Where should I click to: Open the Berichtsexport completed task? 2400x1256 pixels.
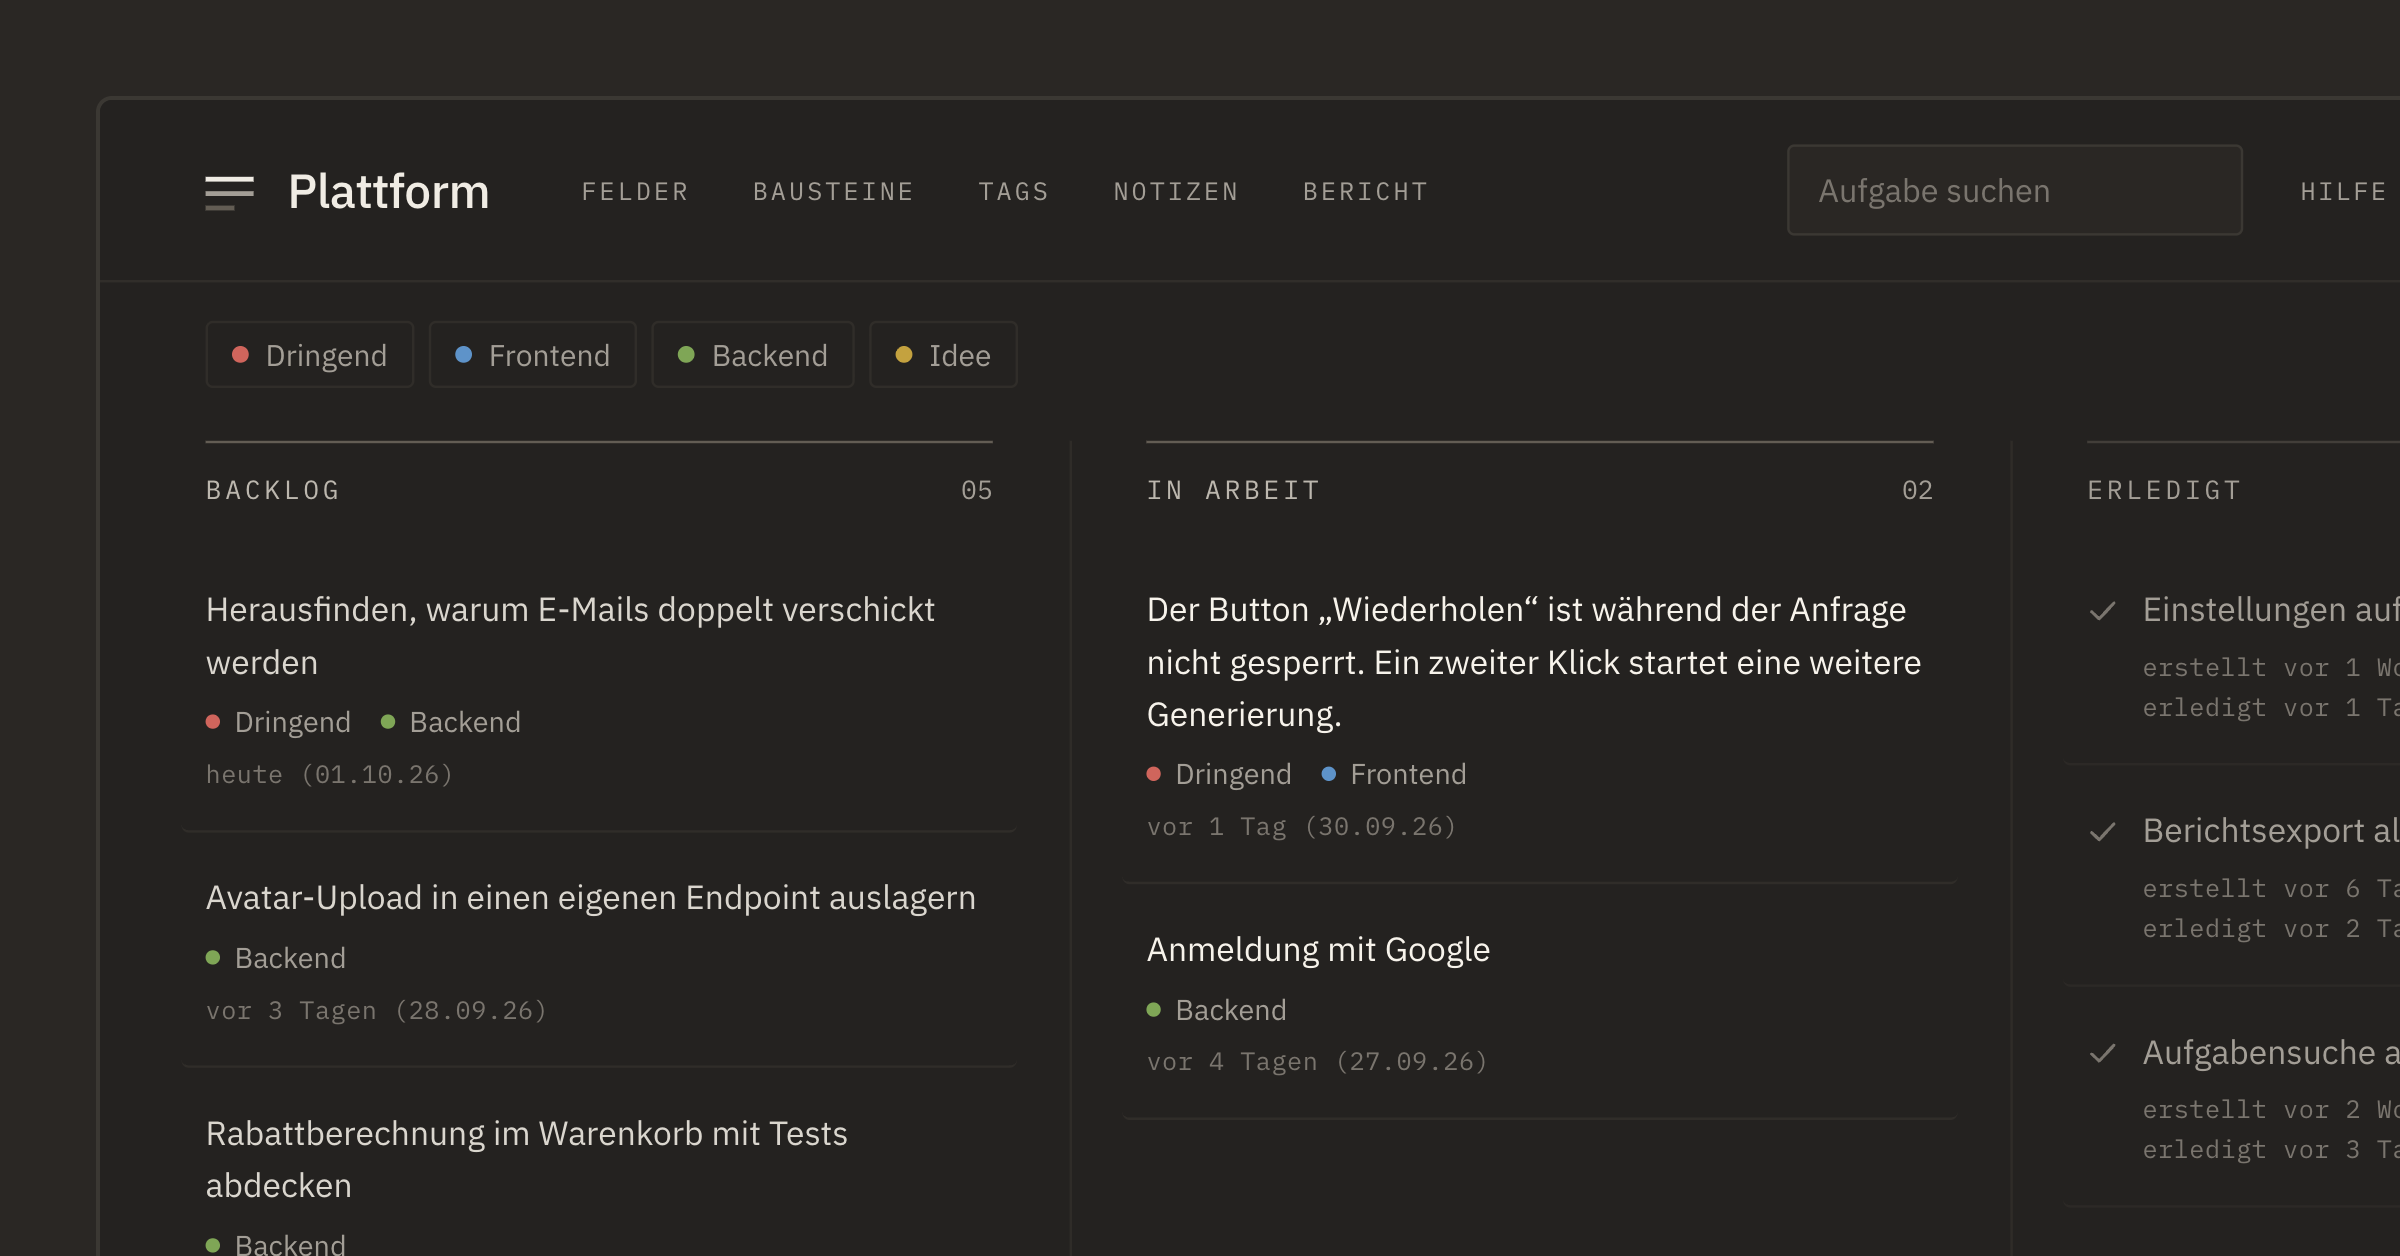(2271, 831)
